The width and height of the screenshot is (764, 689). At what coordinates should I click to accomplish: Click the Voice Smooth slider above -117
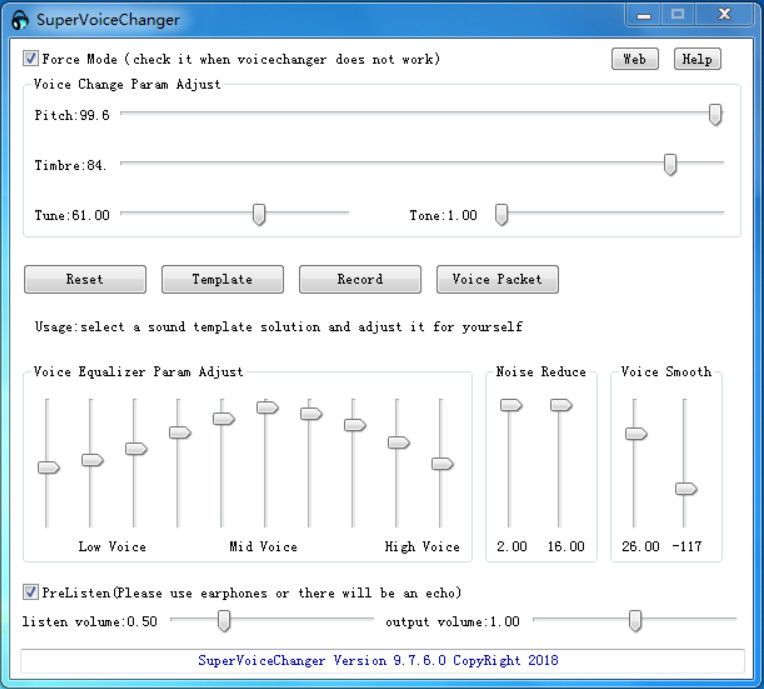tap(686, 489)
